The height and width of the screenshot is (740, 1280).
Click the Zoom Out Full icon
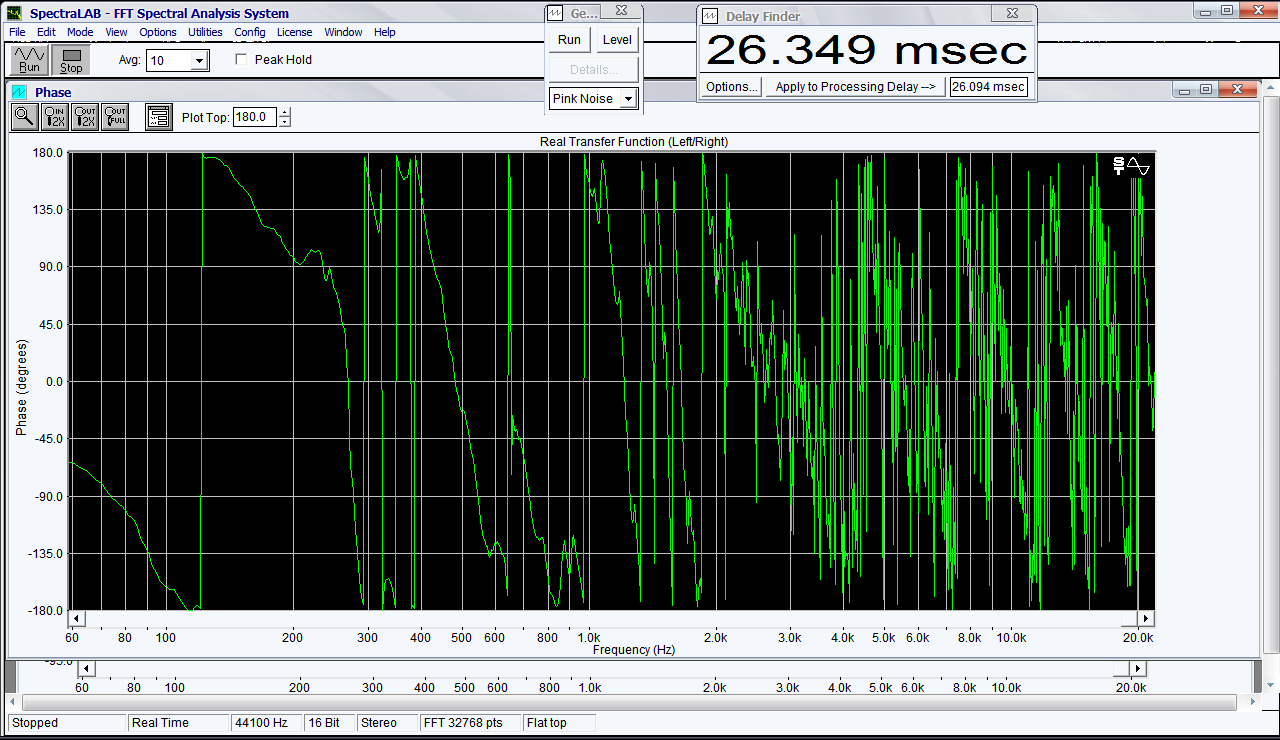[x=115, y=117]
